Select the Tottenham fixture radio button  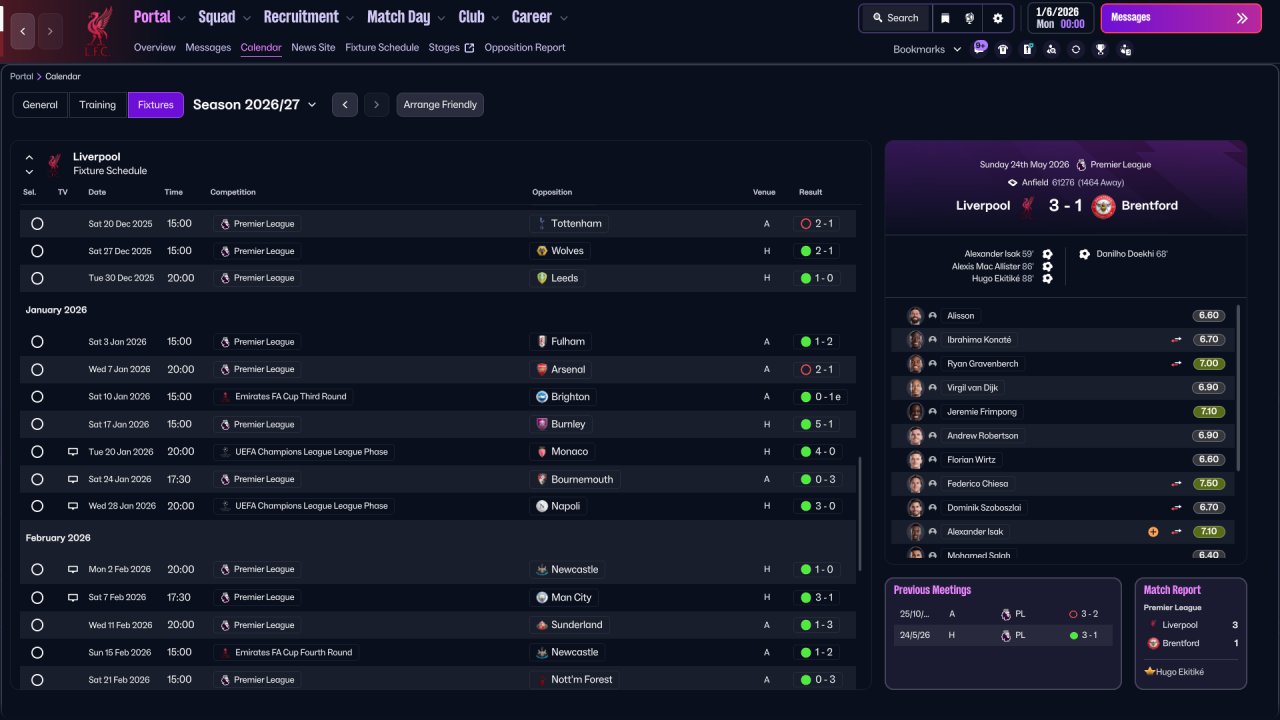37,224
